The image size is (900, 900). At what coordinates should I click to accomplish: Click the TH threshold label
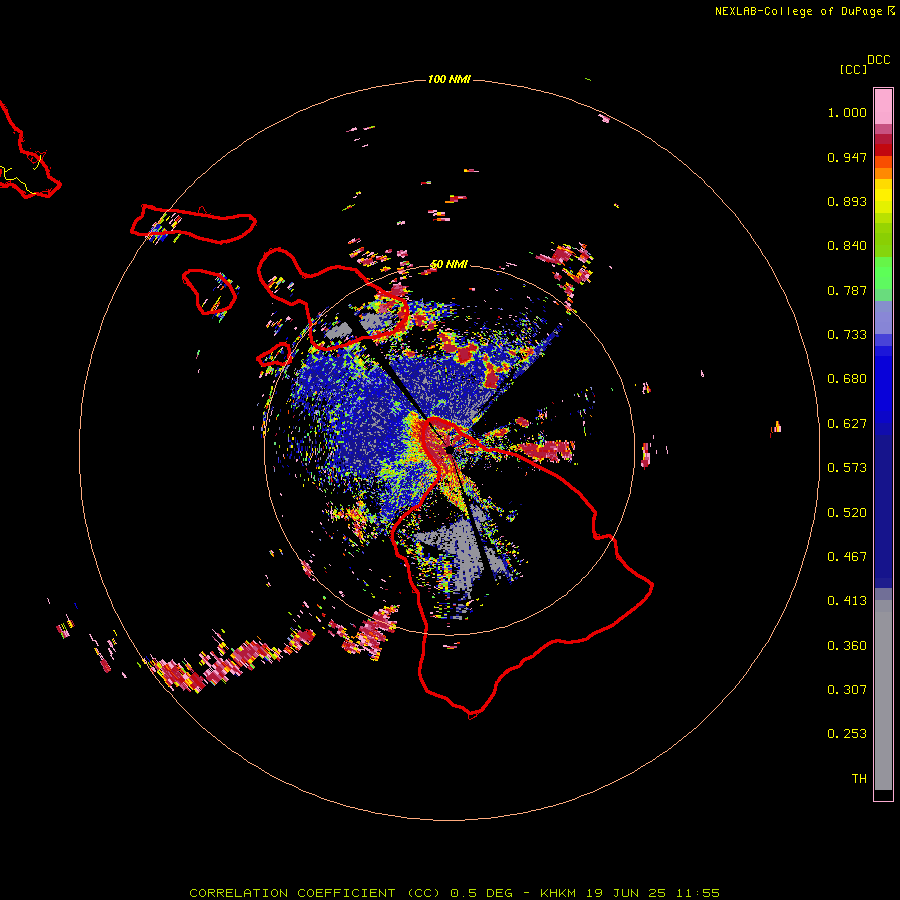(859, 779)
